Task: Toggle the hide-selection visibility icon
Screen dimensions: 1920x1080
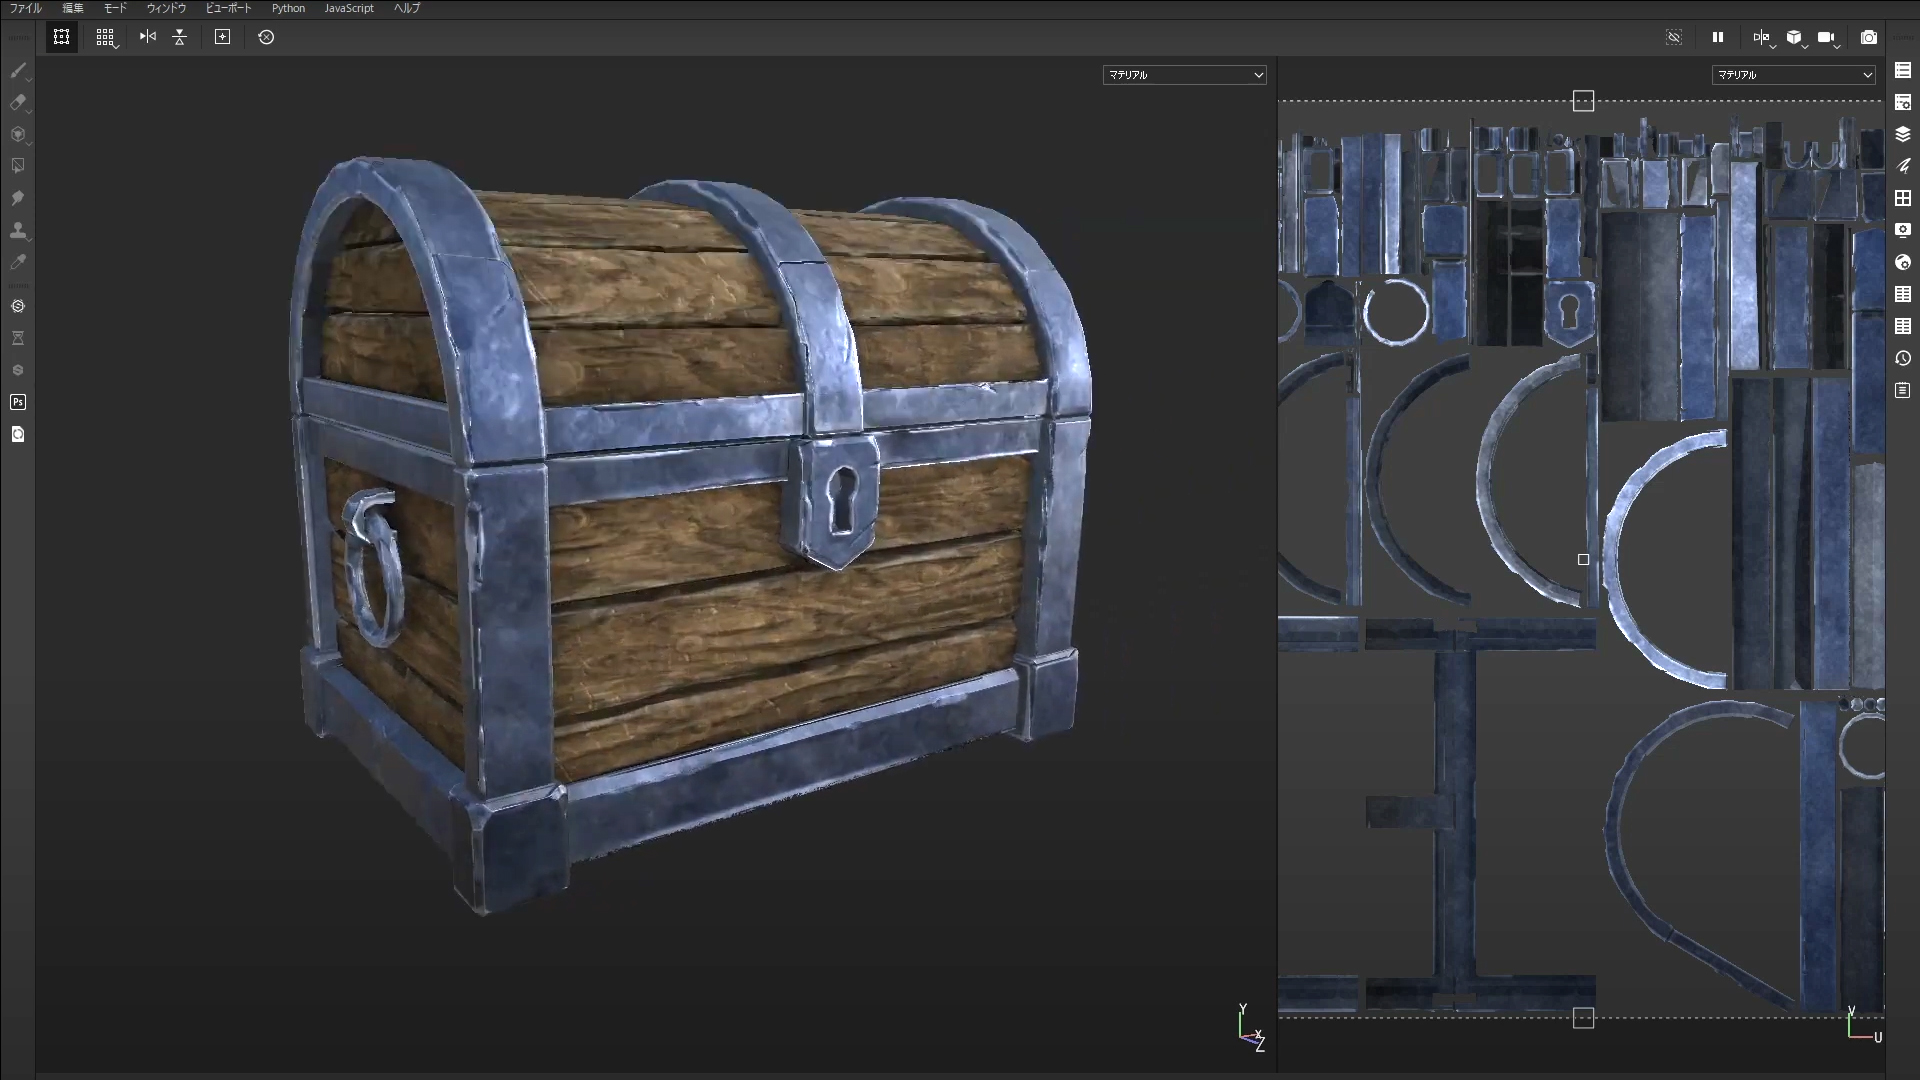Action: 1674,37
